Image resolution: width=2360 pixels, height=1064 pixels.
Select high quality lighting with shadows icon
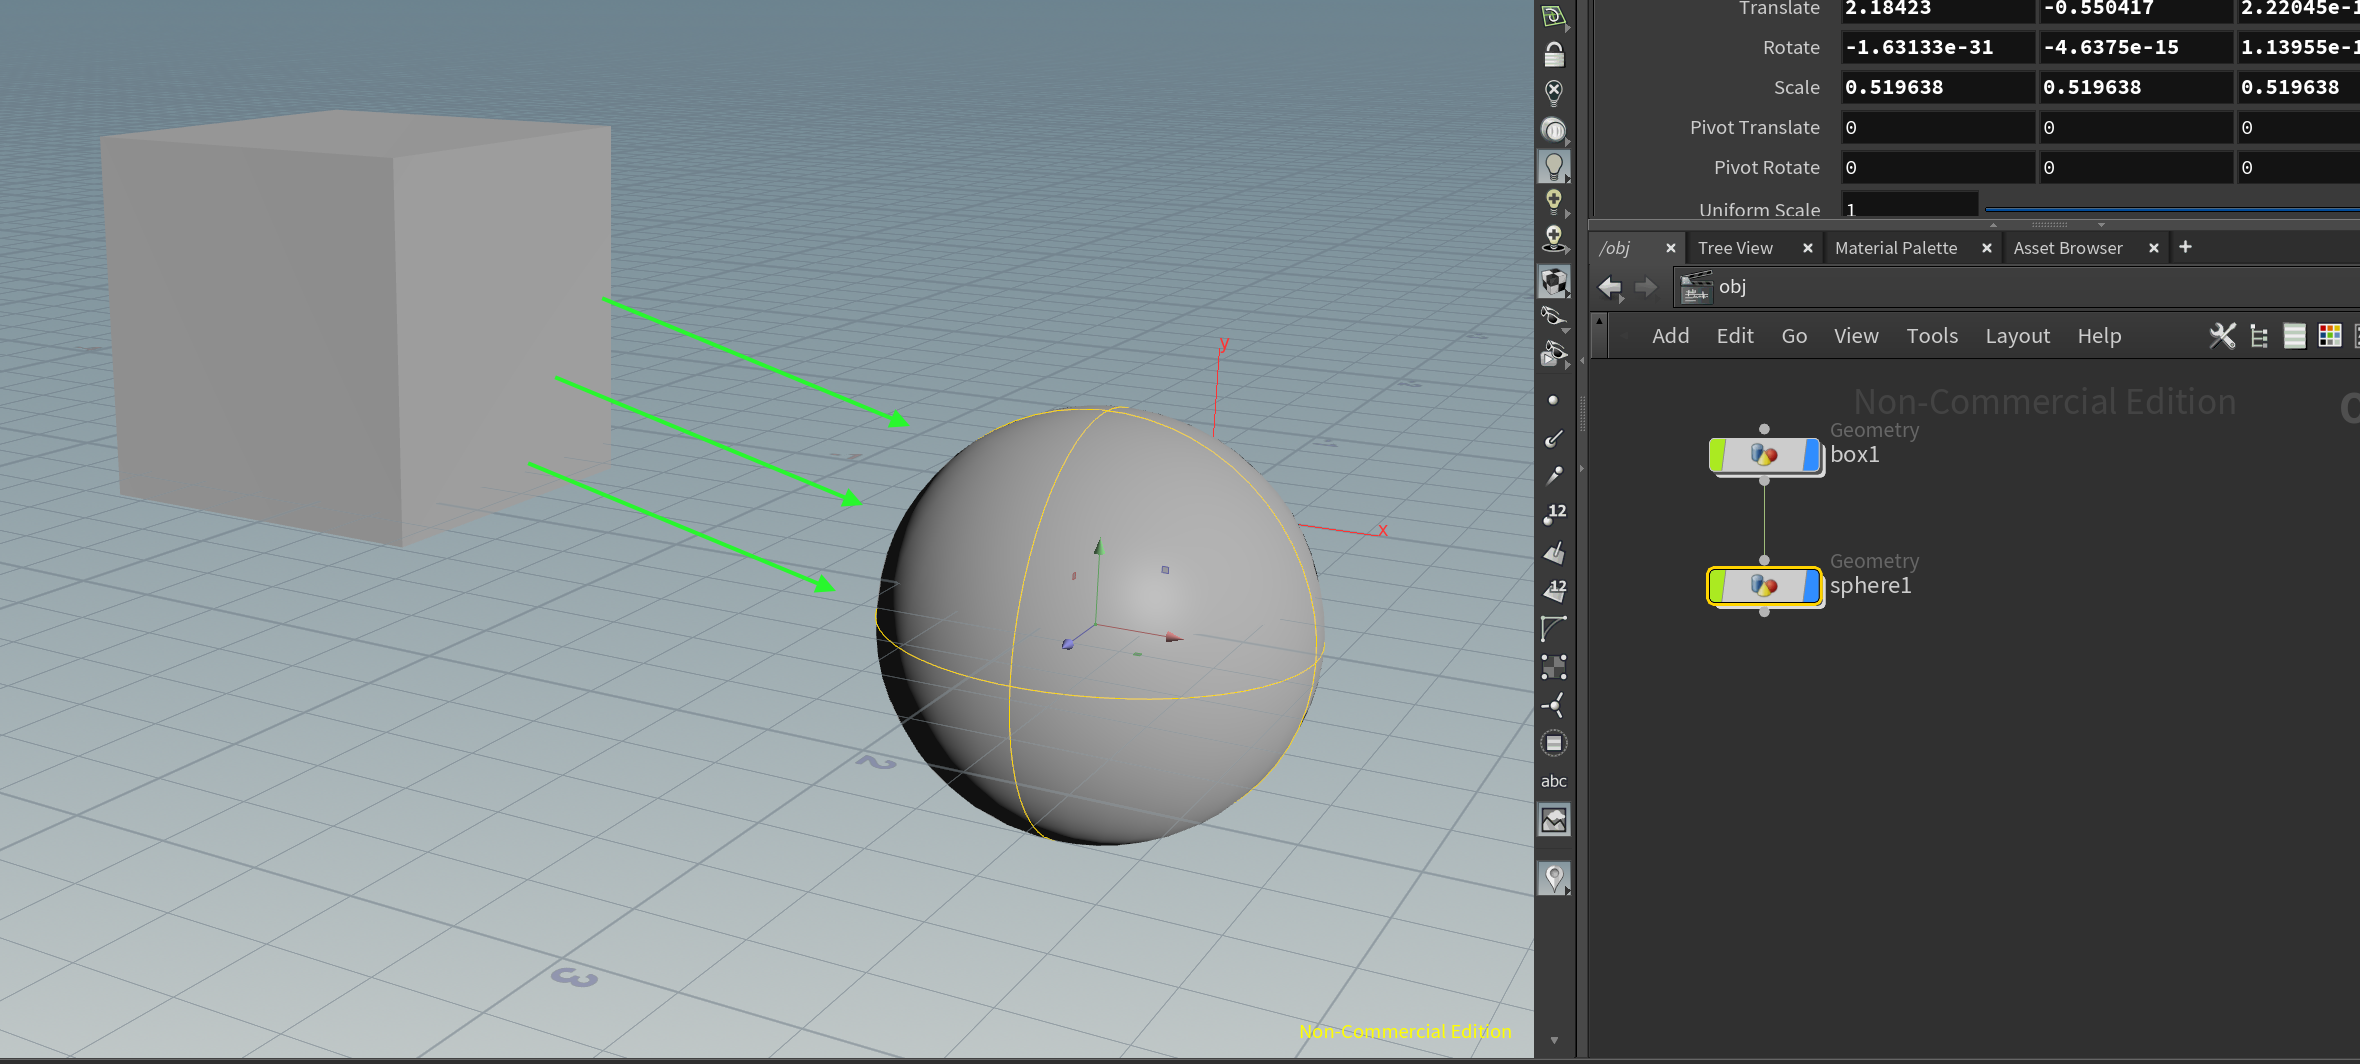(1554, 238)
